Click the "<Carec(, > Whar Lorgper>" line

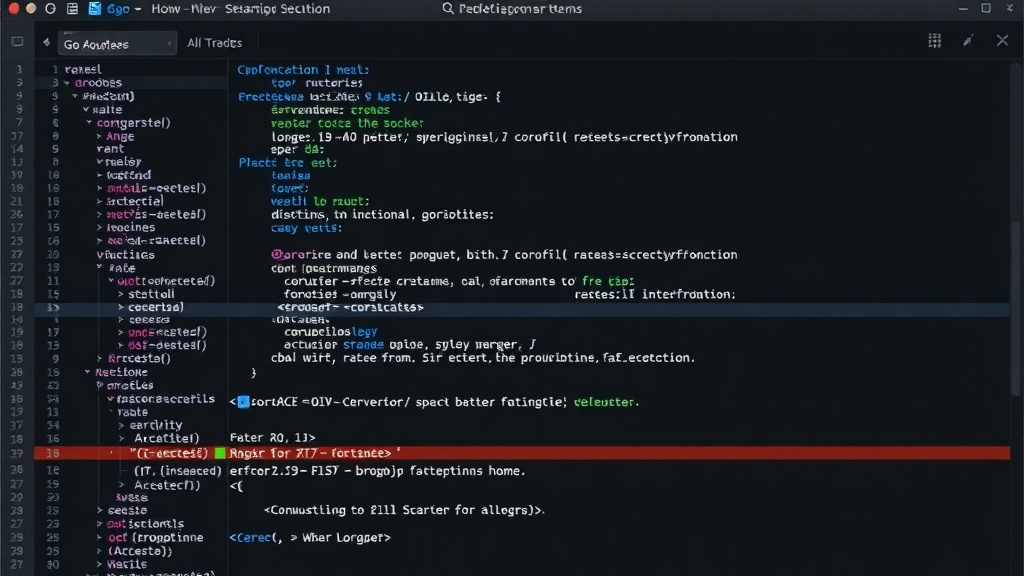point(310,537)
